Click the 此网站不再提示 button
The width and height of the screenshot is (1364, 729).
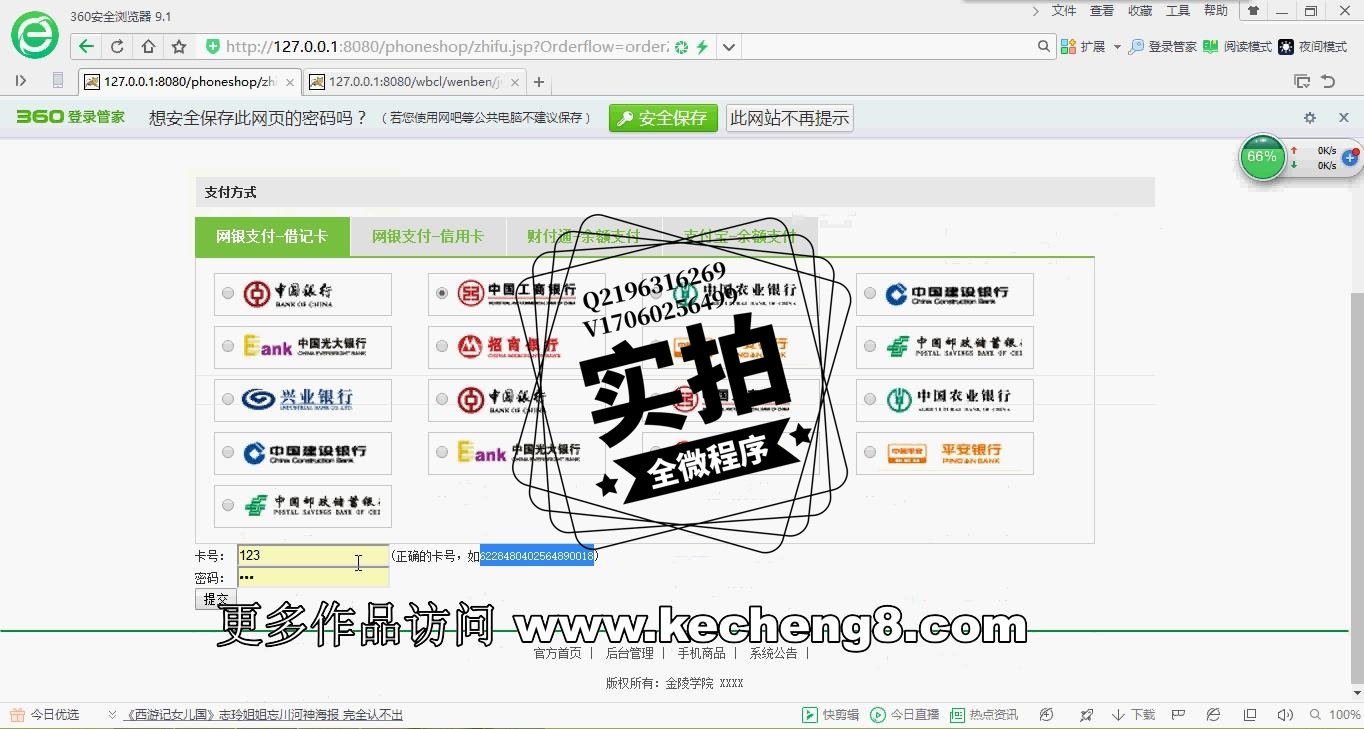pos(790,118)
